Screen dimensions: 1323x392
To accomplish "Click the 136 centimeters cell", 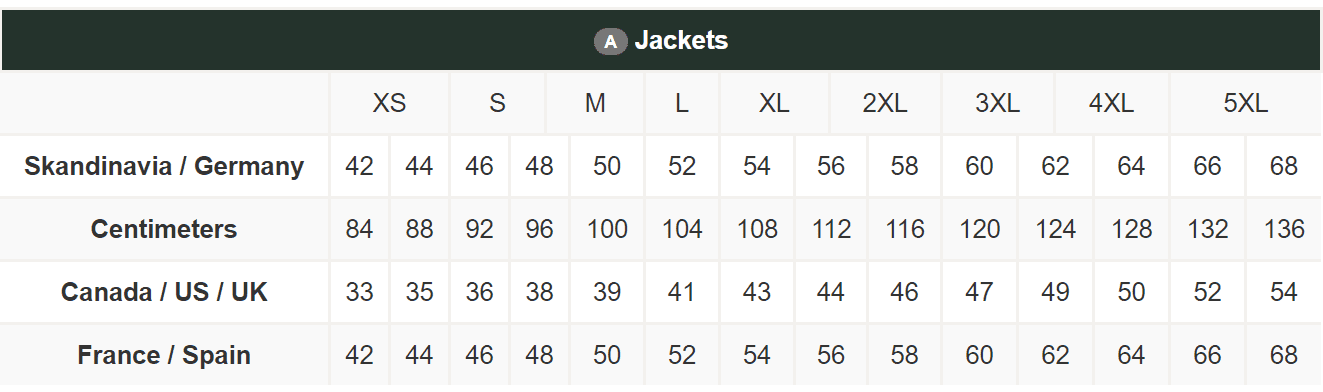I will tap(1284, 229).
